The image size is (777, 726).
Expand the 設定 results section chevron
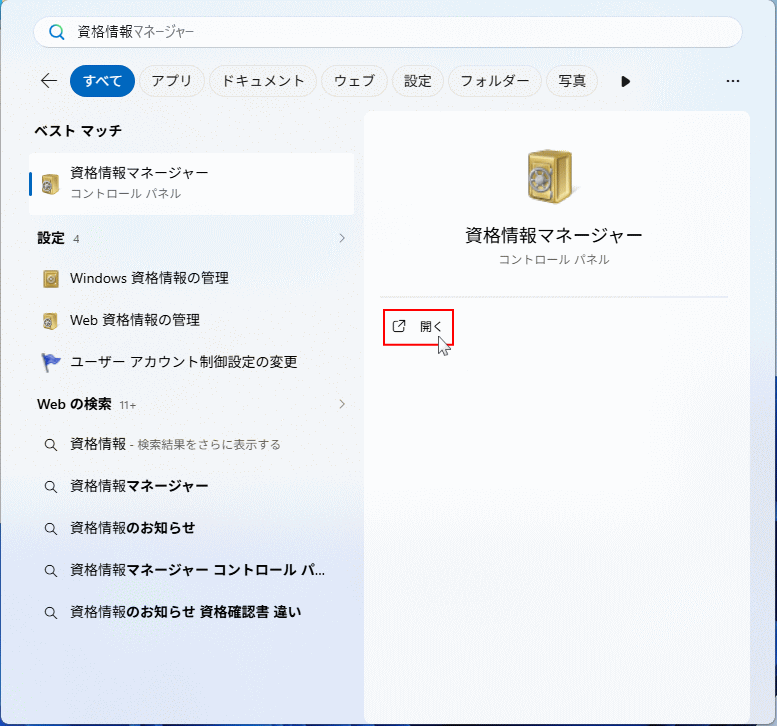[x=342, y=238]
